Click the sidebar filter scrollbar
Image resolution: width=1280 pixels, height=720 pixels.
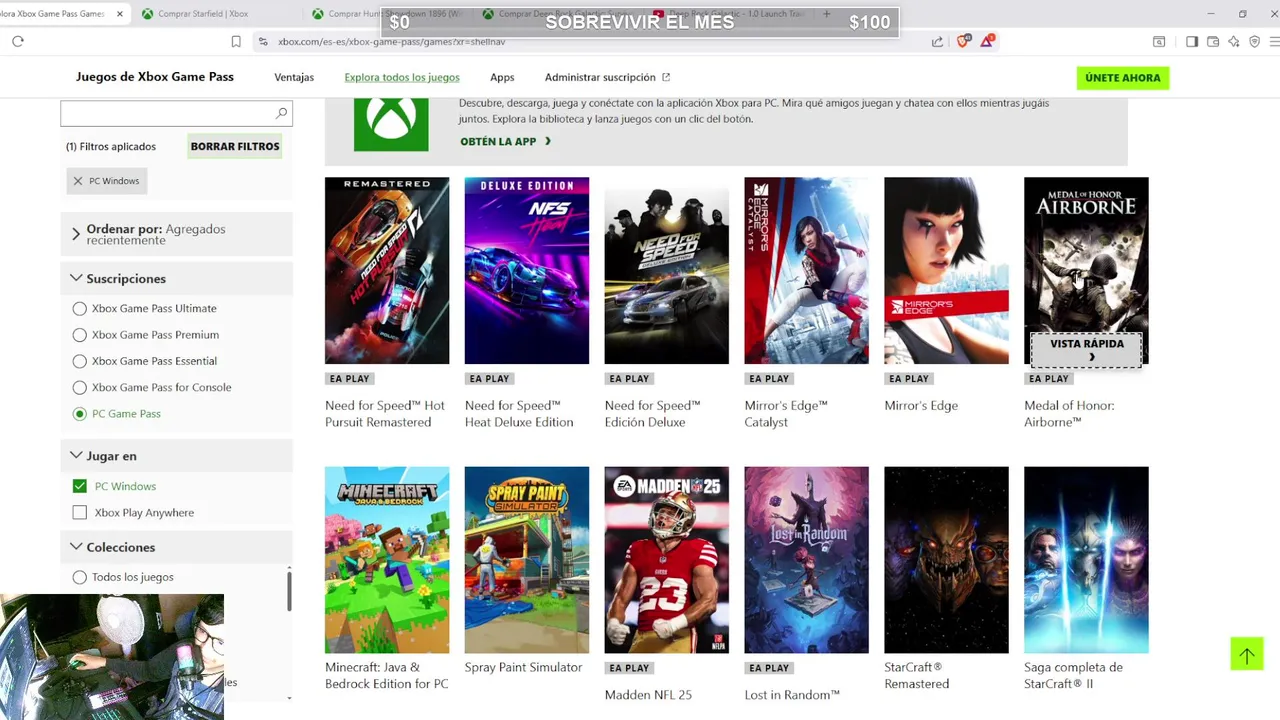[x=289, y=590]
